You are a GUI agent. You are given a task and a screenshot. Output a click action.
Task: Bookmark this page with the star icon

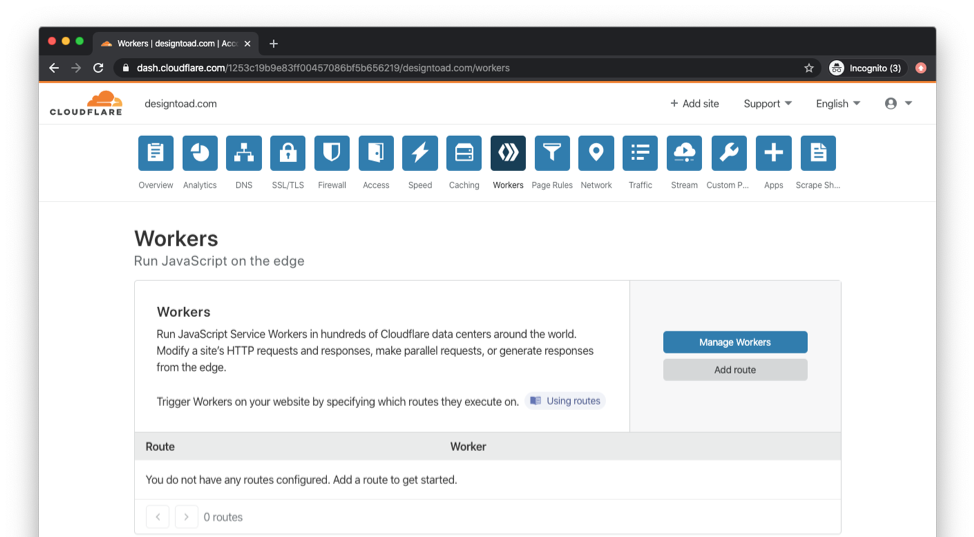tap(809, 68)
